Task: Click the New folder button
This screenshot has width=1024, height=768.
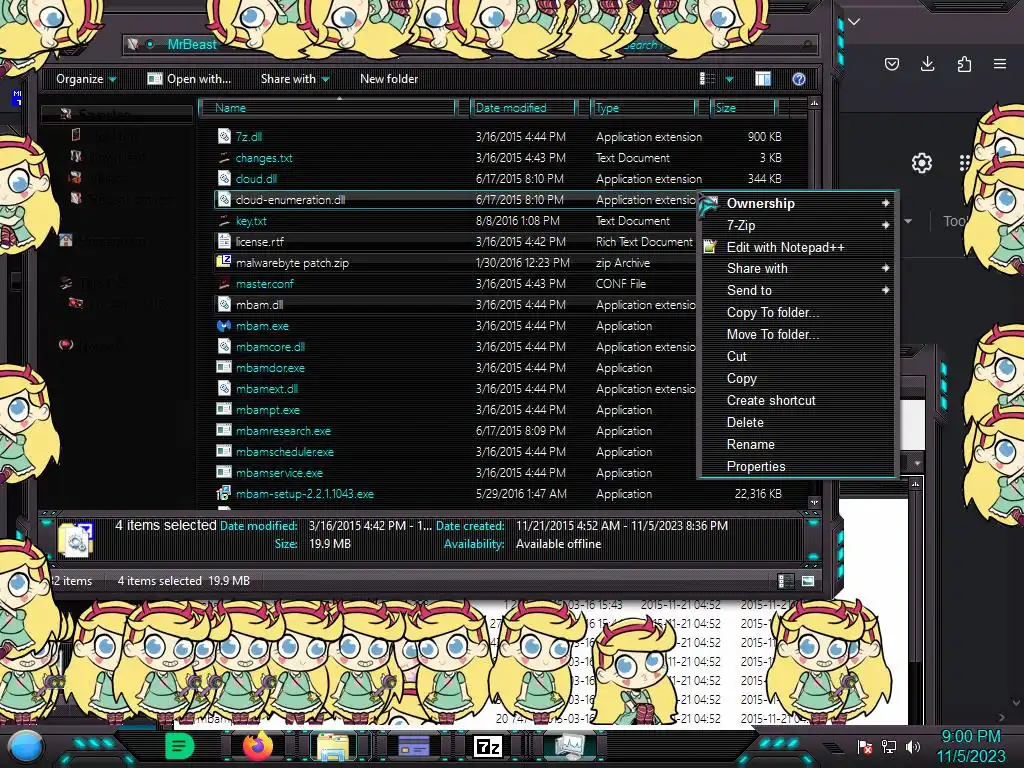Action: pos(389,79)
